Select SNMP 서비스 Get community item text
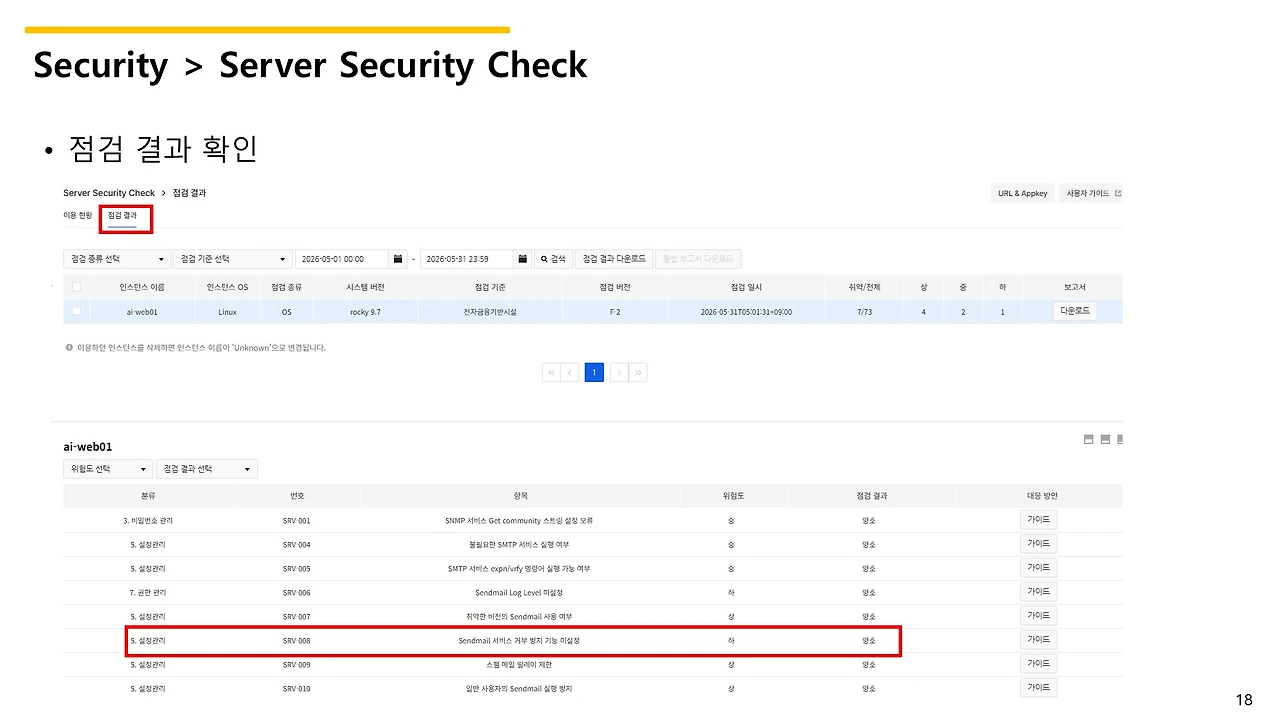 (x=519, y=521)
